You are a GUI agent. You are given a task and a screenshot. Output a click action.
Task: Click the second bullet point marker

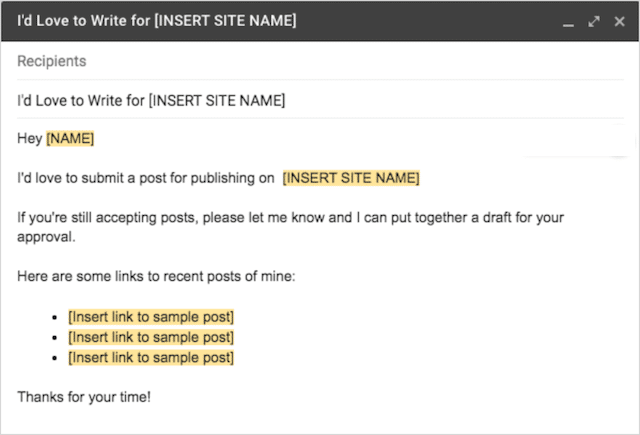53,338
